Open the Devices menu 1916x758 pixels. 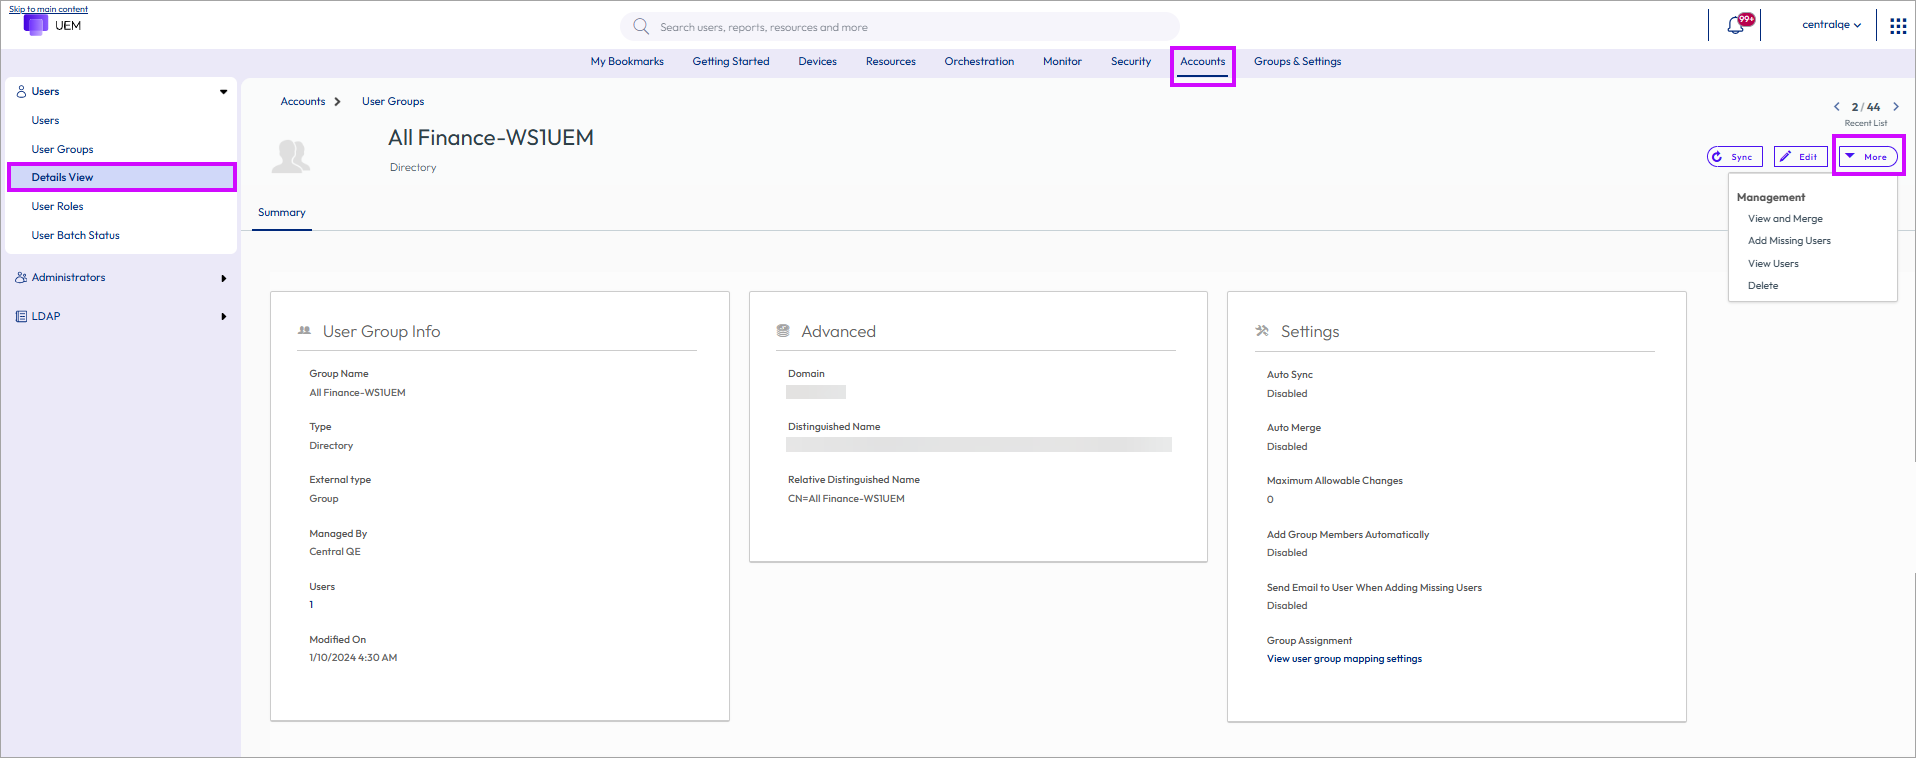point(817,62)
